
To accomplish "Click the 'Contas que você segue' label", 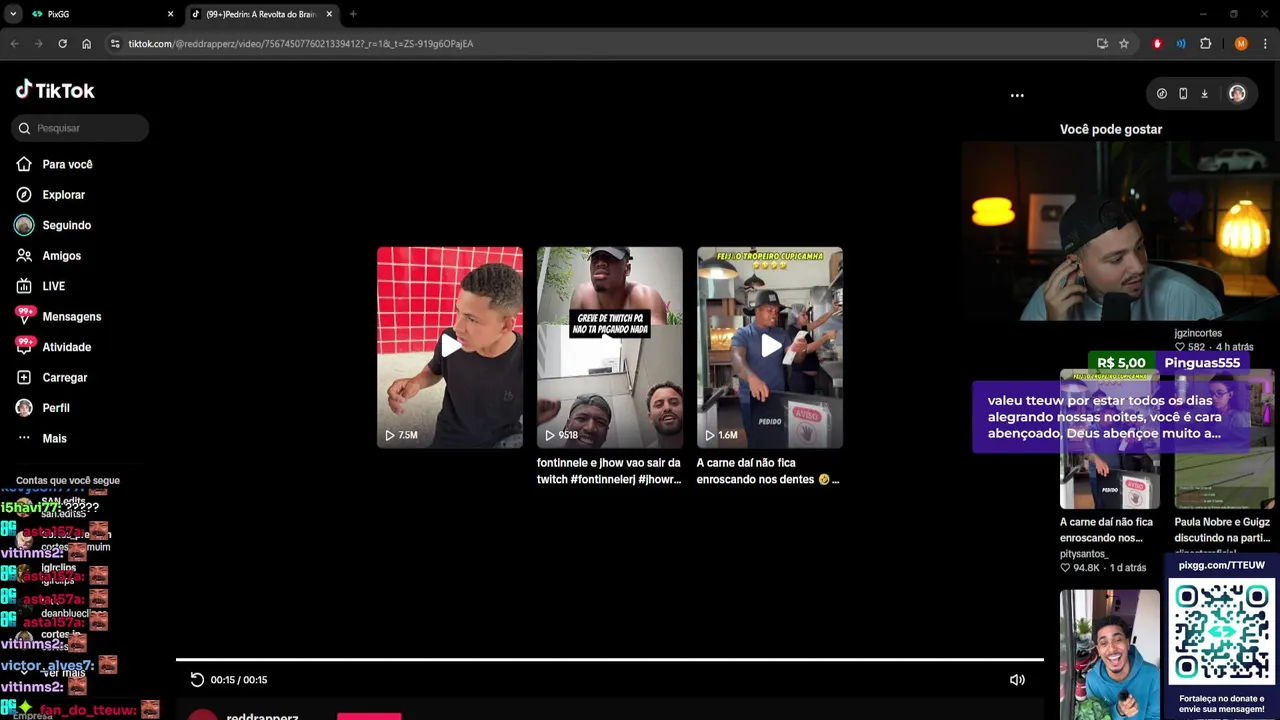I will (x=68, y=481).
